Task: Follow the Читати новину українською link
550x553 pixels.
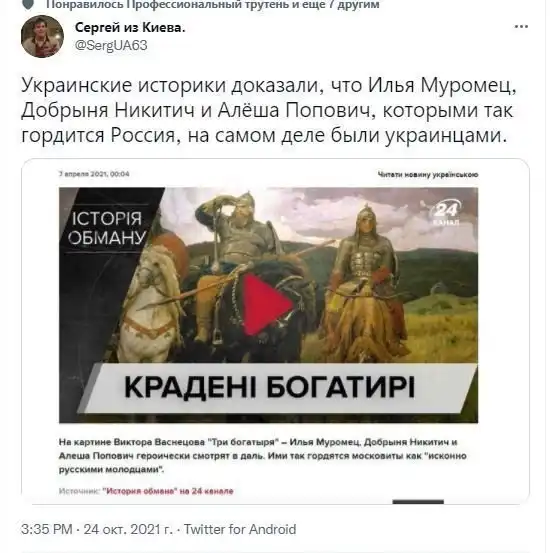Action: pyautogui.click(x=428, y=174)
